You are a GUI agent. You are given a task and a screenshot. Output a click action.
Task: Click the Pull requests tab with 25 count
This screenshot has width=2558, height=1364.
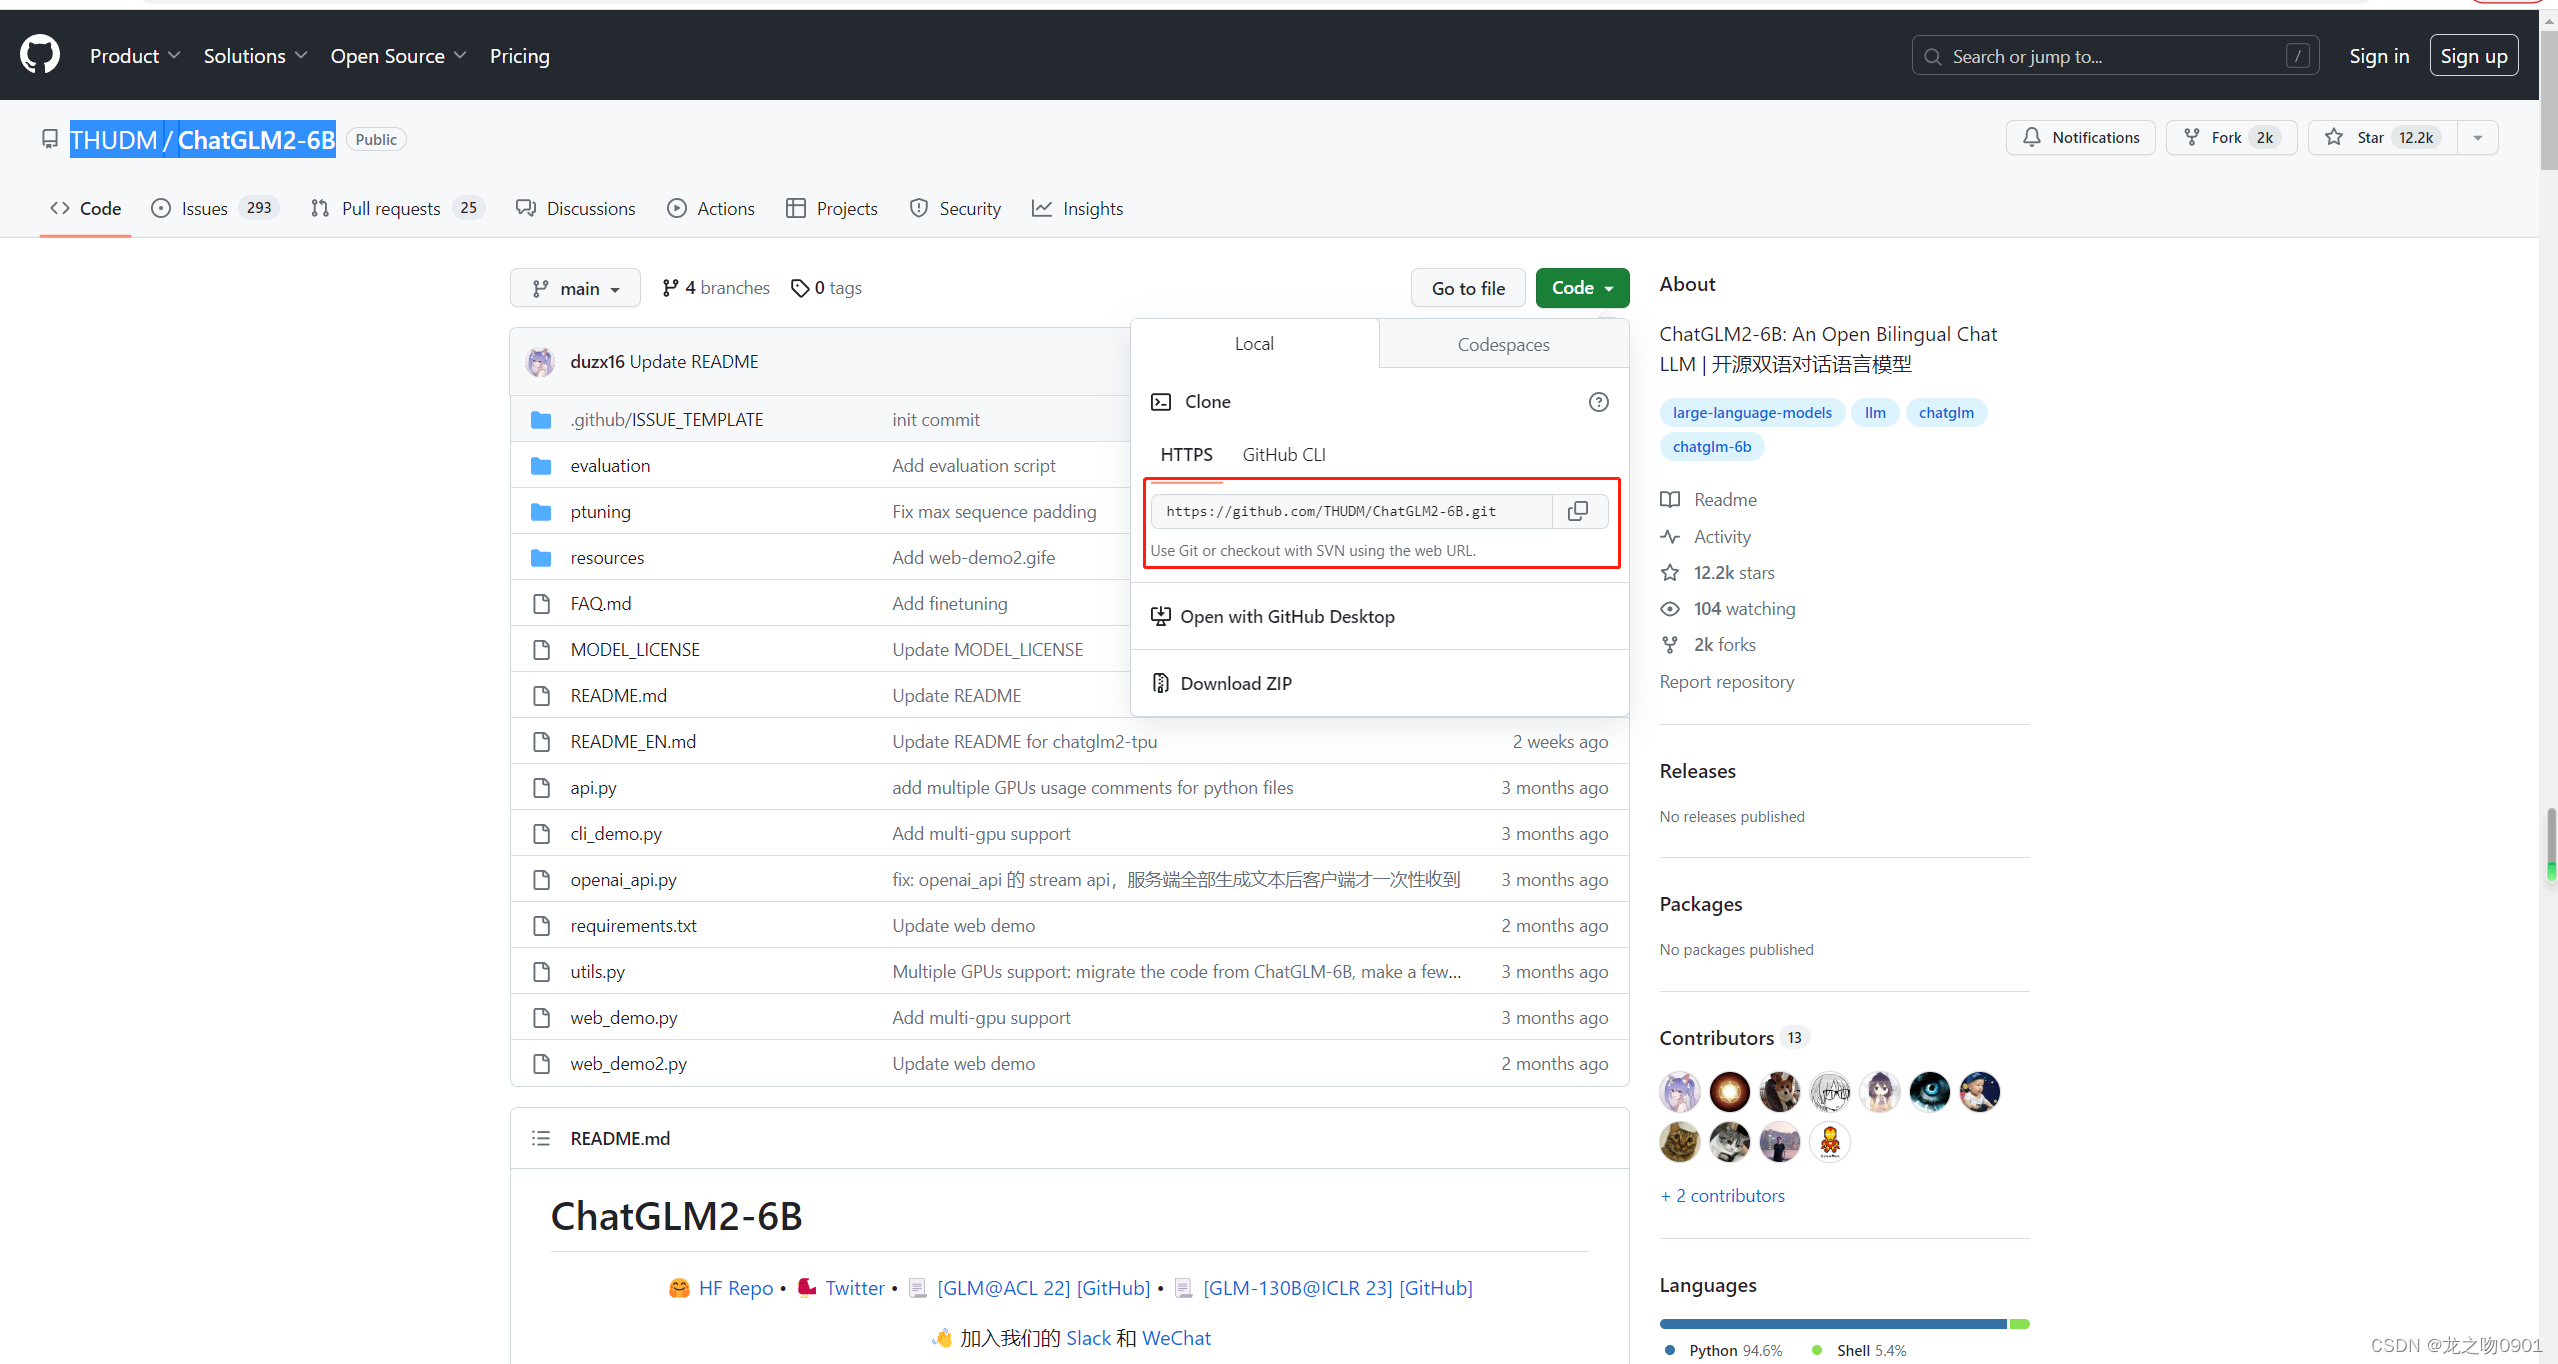coord(392,208)
